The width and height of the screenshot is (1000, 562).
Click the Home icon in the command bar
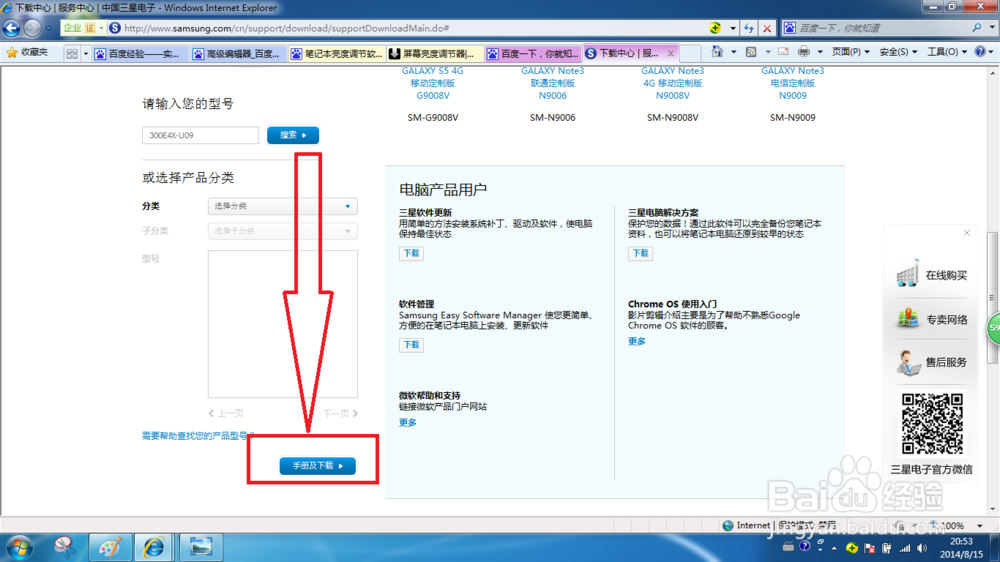point(717,52)
